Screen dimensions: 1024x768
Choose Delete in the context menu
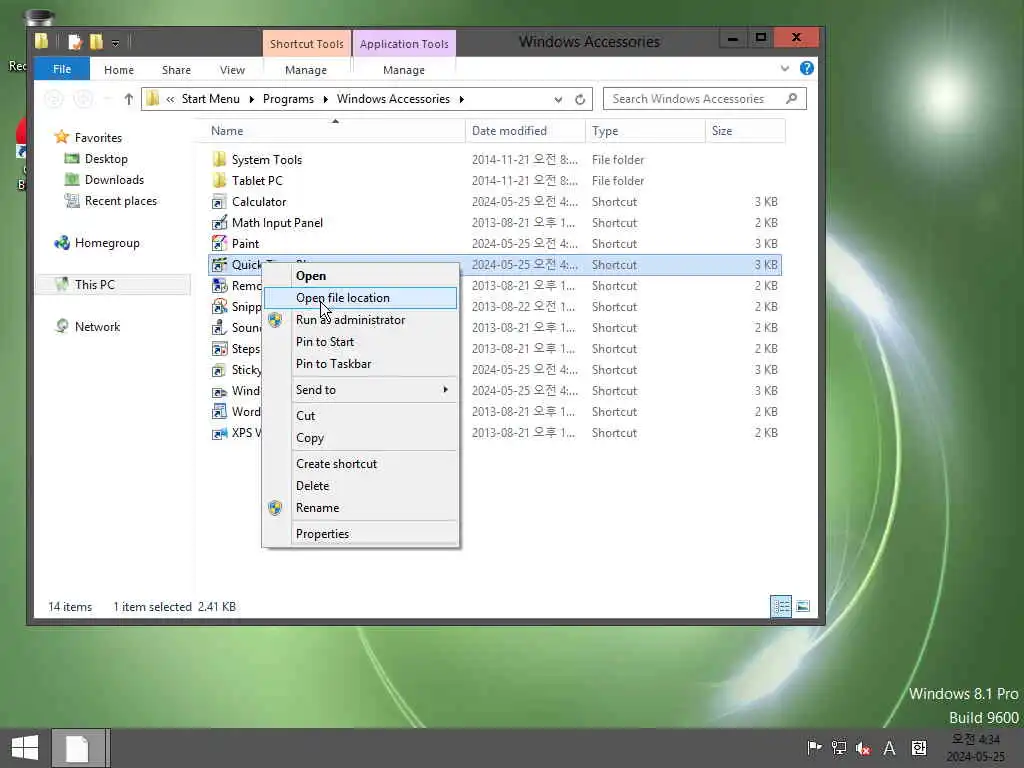[x=360, y=486]
